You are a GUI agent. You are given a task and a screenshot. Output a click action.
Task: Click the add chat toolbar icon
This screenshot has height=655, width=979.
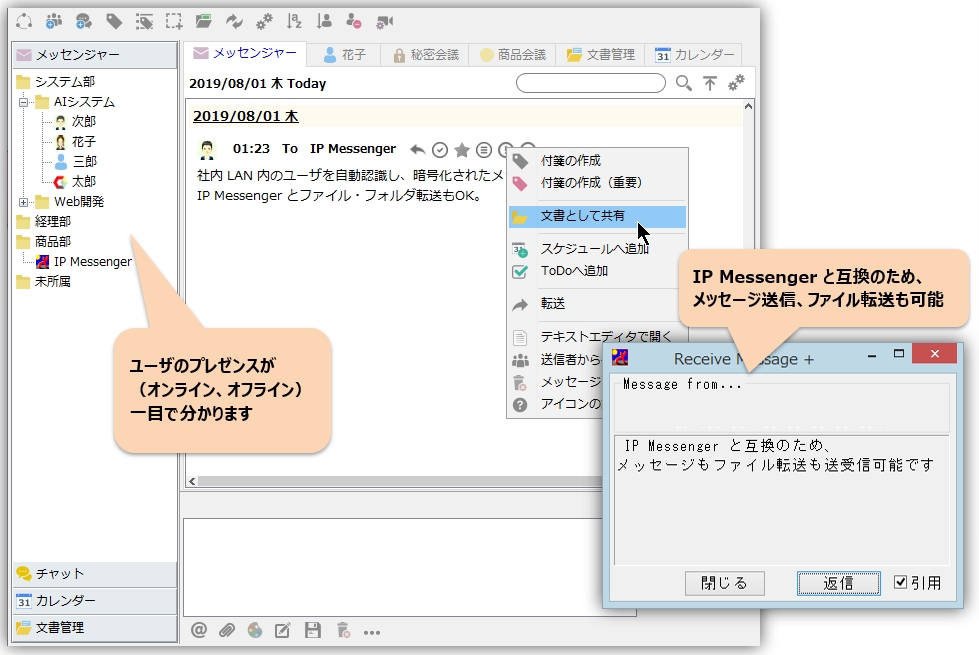(x=84, y=22)
